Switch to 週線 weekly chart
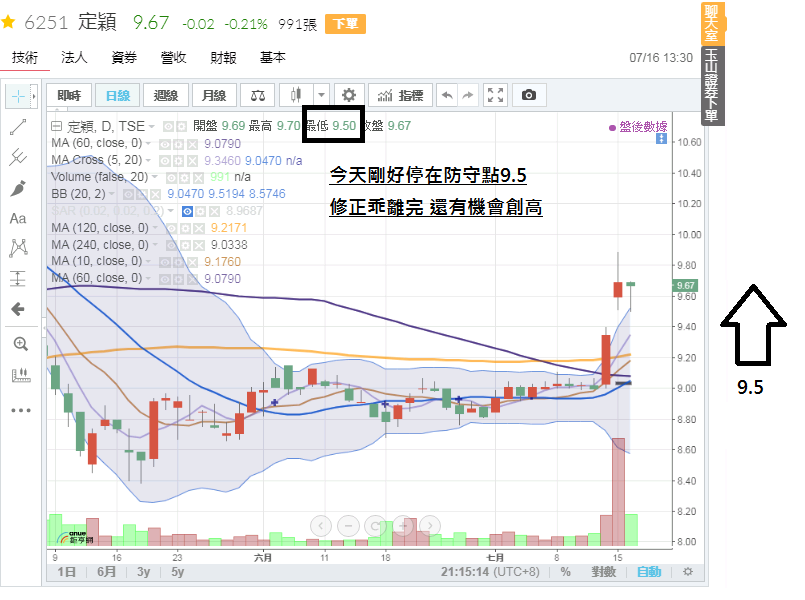 pos(165,95)
